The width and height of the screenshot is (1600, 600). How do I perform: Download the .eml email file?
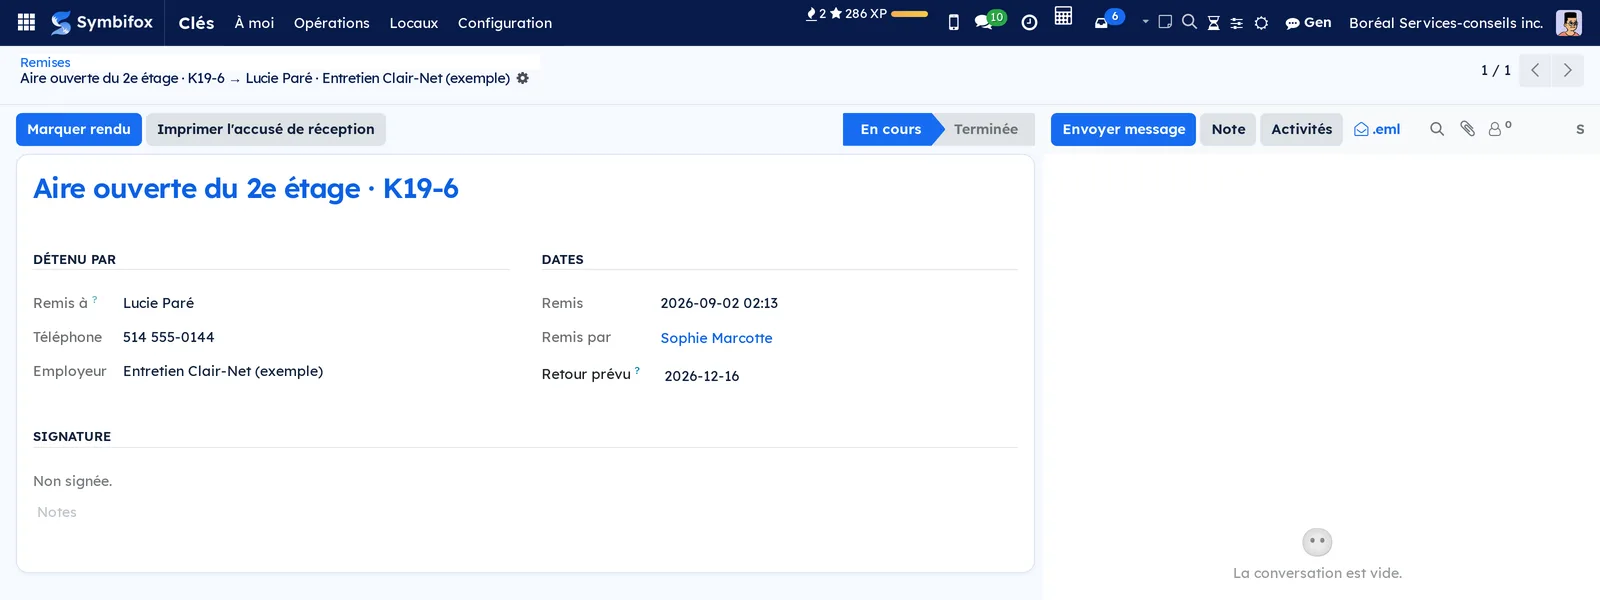tap(1377, 129)
